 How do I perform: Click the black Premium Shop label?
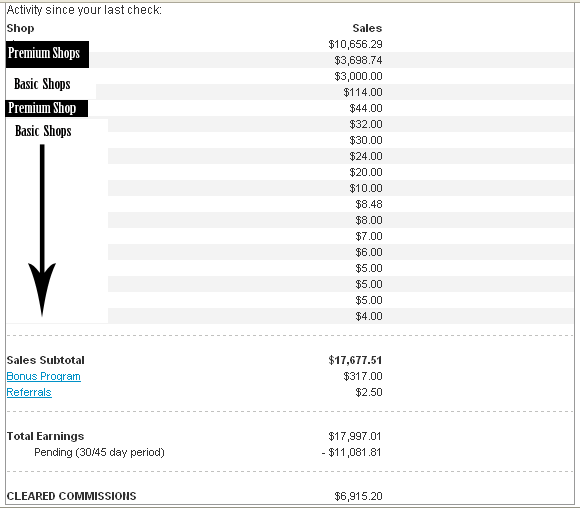pyautogui.click(x=47, y=108)
